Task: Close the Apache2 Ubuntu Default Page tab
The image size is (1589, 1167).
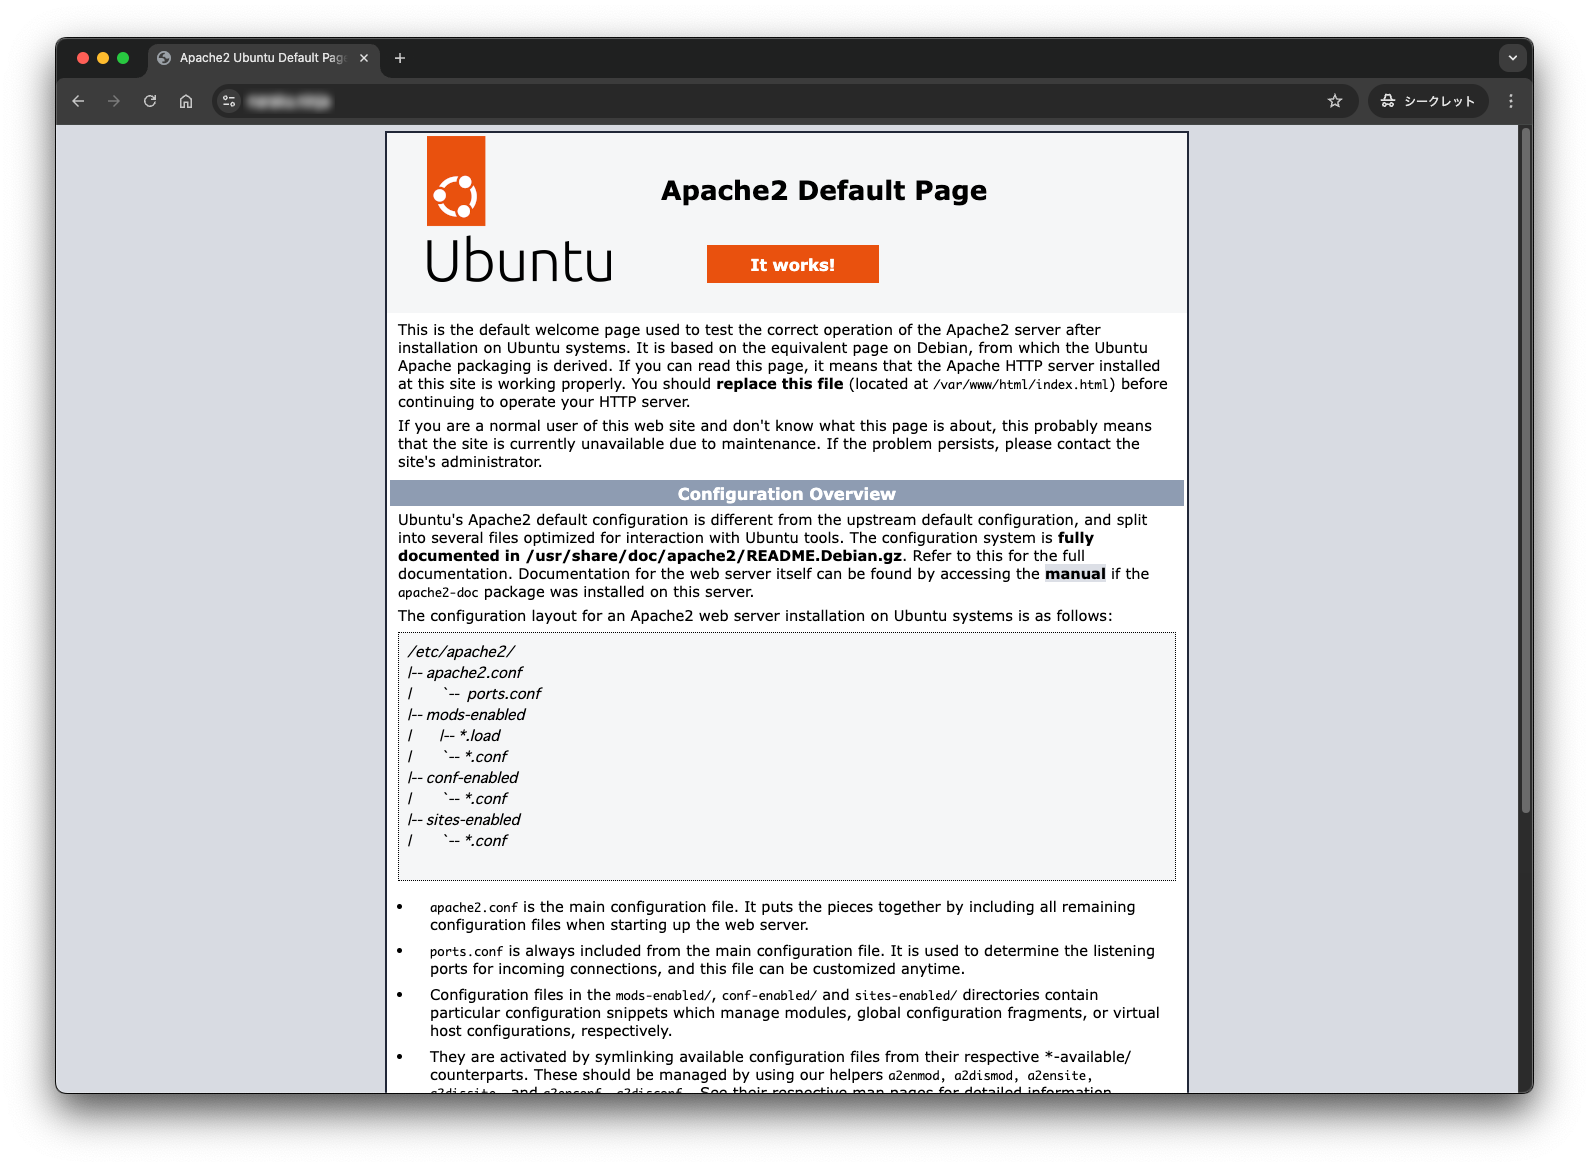Action: [x=364, y=58]
